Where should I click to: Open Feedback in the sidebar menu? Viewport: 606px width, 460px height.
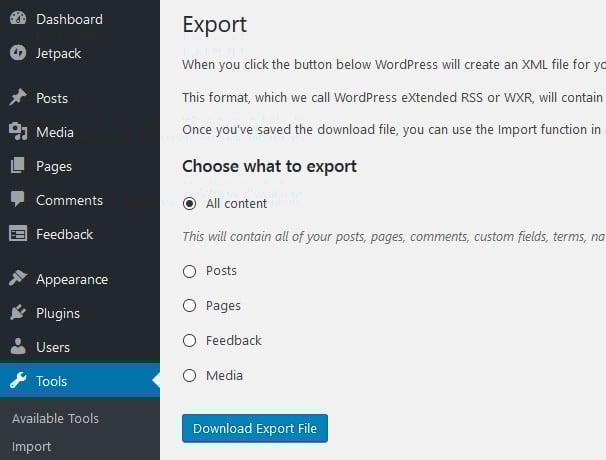pyautogui.click(x=80, y=234)
